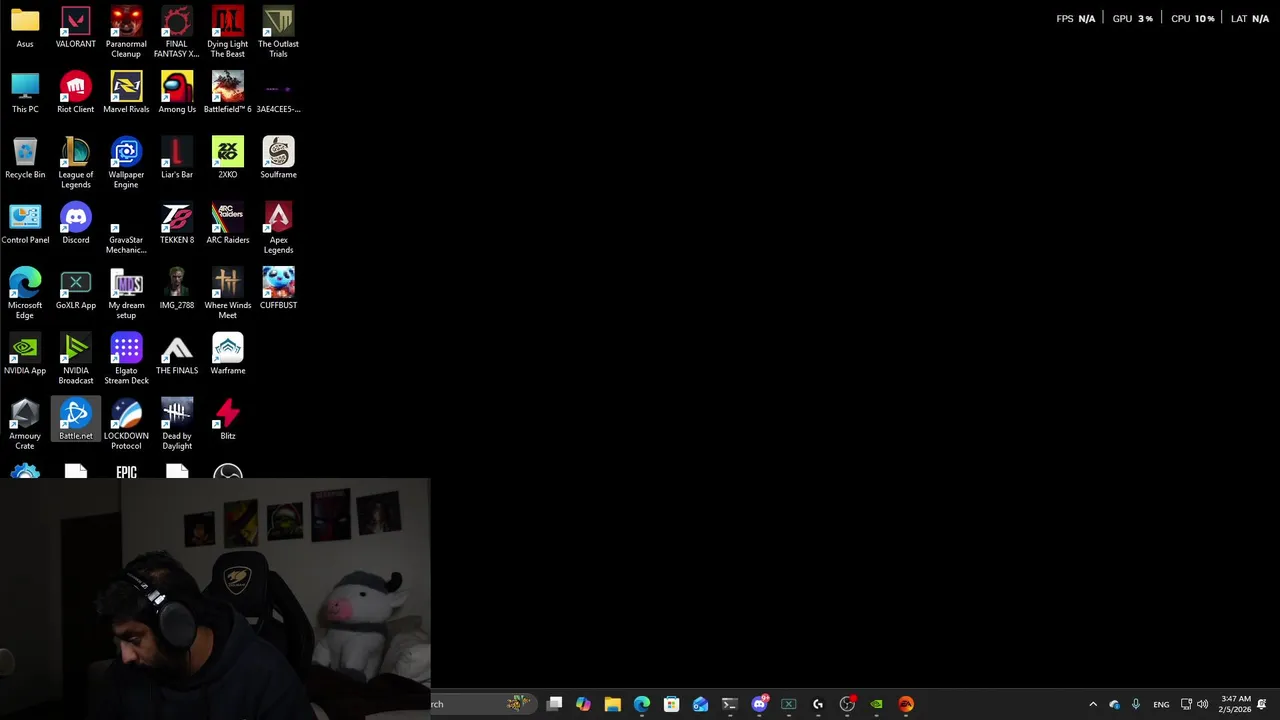Select the Marvel Rivals icon

click(x=126, y=93)
